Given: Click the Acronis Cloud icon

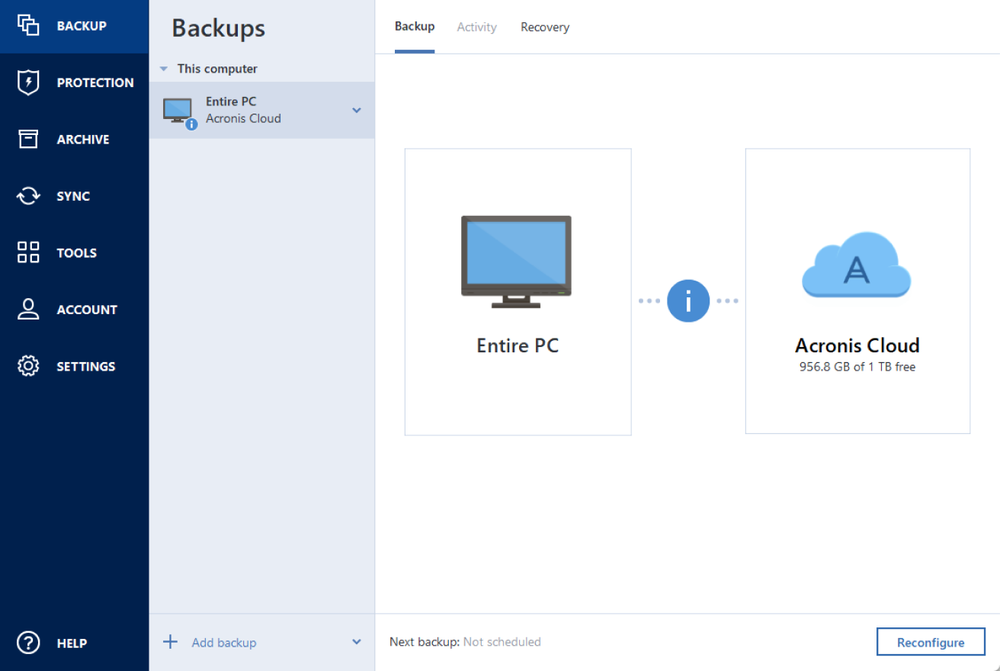Looking at the screenshot, I should pyautogui.click(x=857, y=265).
